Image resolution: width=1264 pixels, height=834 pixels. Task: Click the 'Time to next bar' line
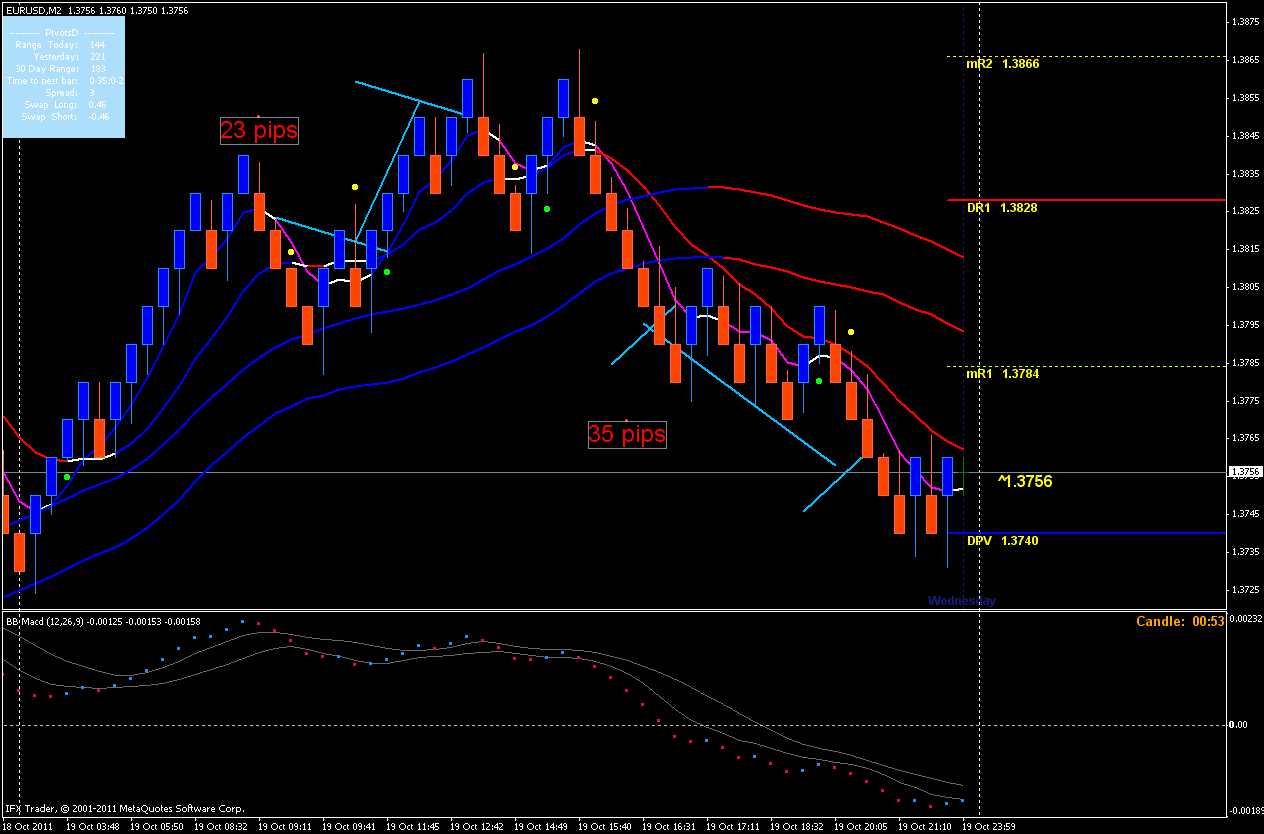(x=65, y=81)
